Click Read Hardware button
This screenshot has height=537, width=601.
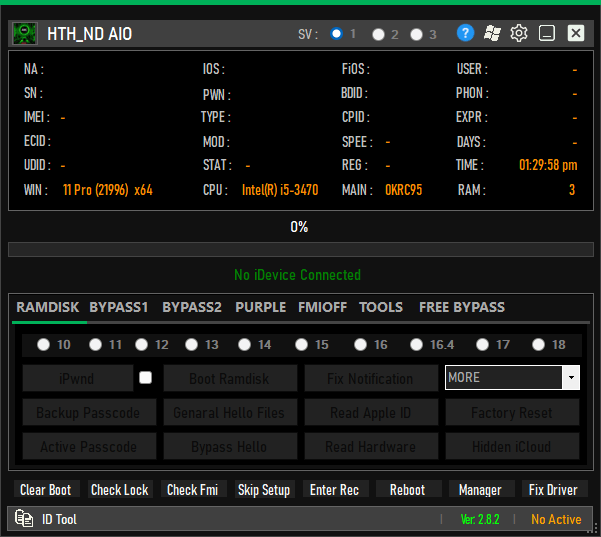(371, 446)
